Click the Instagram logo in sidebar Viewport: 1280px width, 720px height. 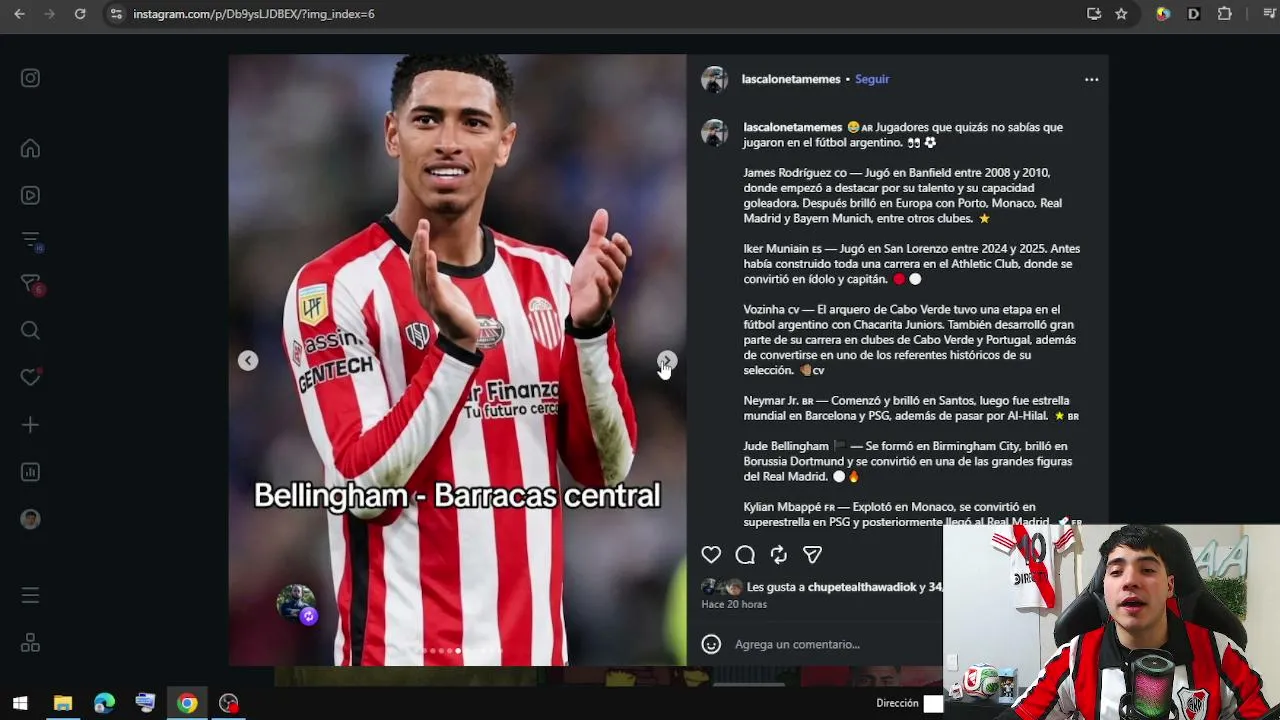click(x=31, y=78)
